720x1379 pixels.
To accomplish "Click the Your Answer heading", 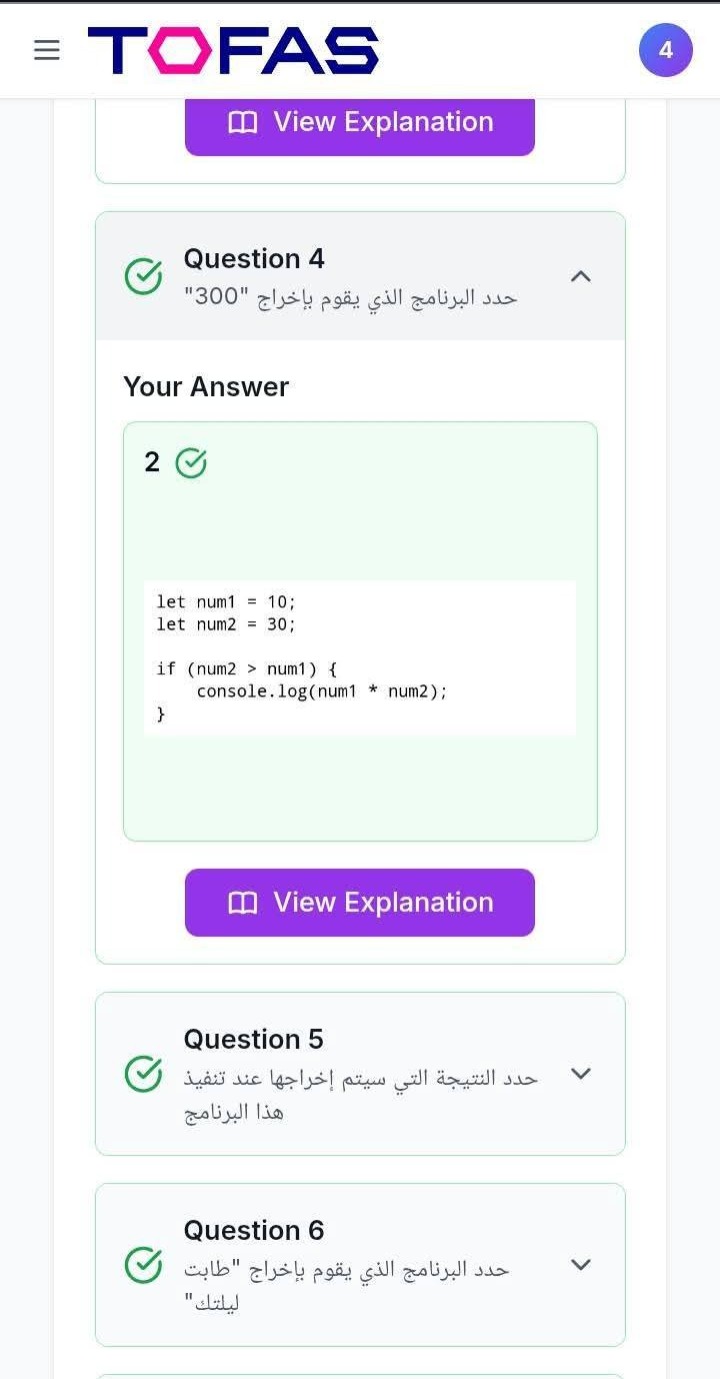I will click(x=206, y=387).
